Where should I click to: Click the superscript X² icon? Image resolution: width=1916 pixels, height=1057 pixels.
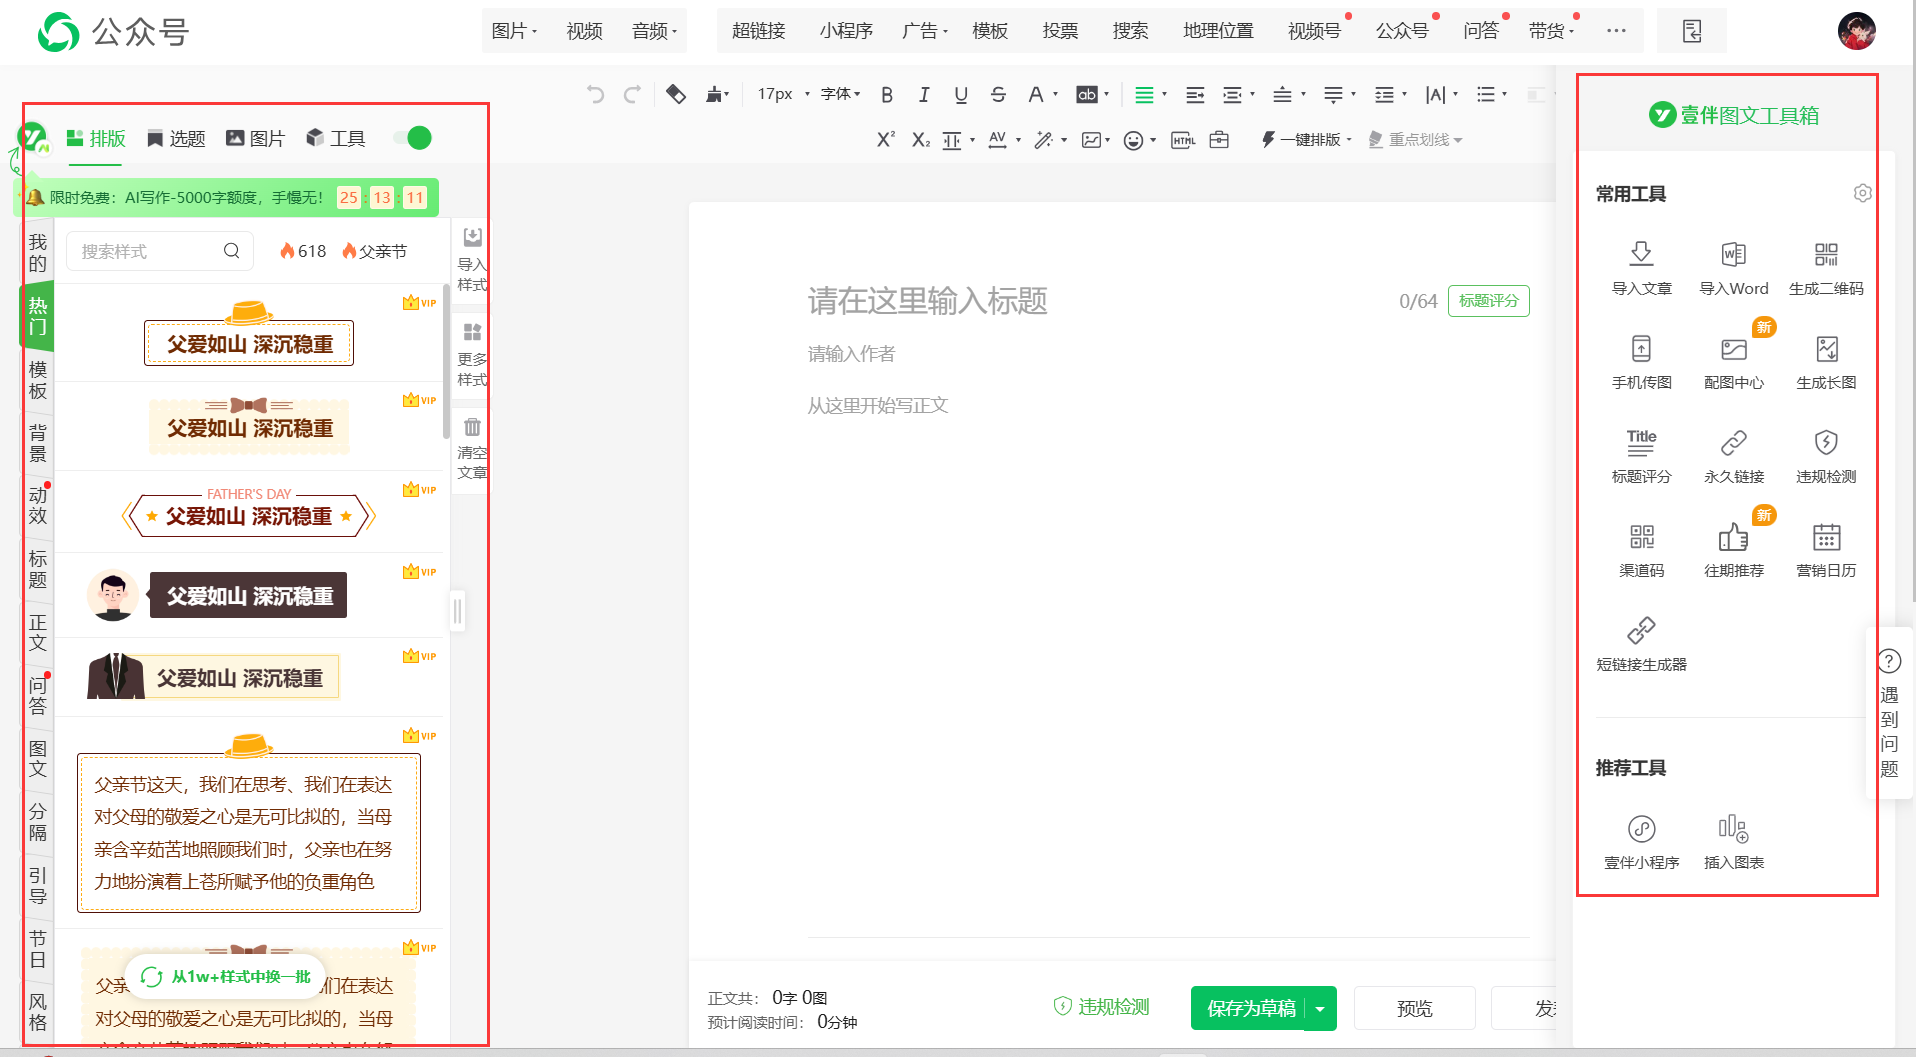click(x=885, y=140)
